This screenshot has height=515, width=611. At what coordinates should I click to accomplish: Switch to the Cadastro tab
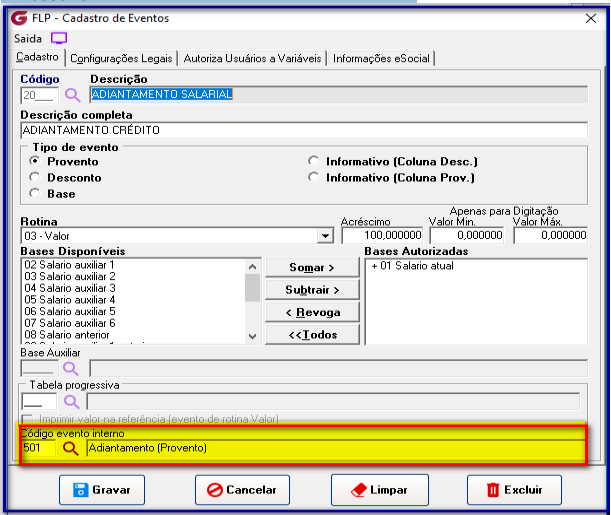[37, 57]
